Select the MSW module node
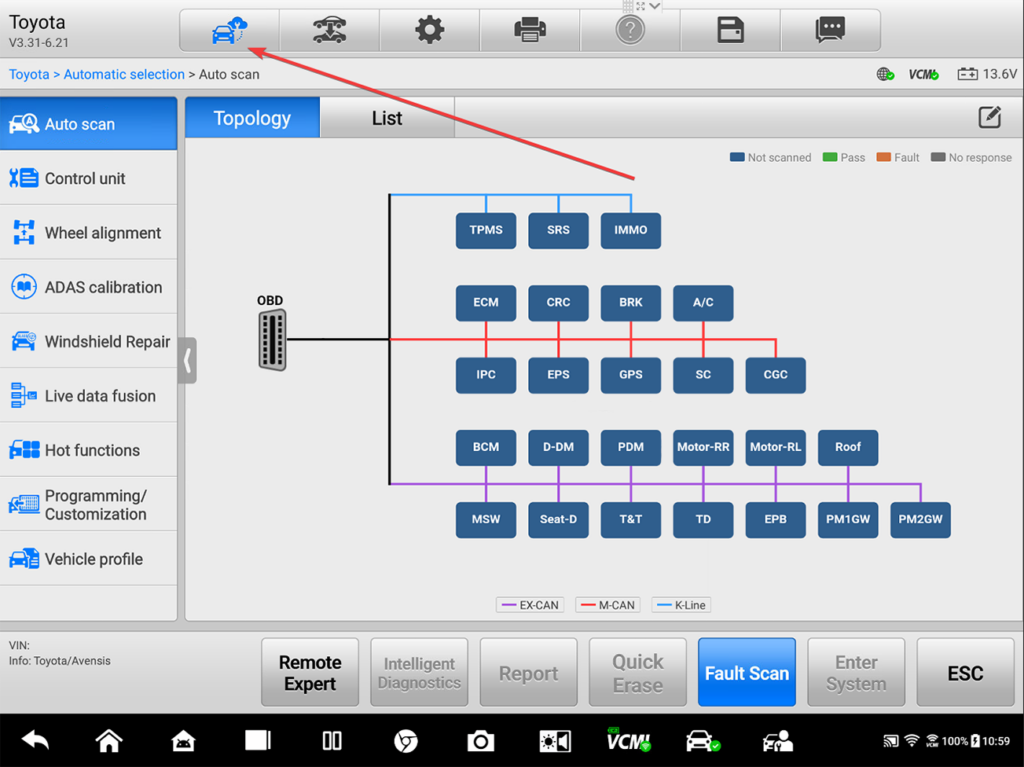The image size is (1024, 767). 486,520
